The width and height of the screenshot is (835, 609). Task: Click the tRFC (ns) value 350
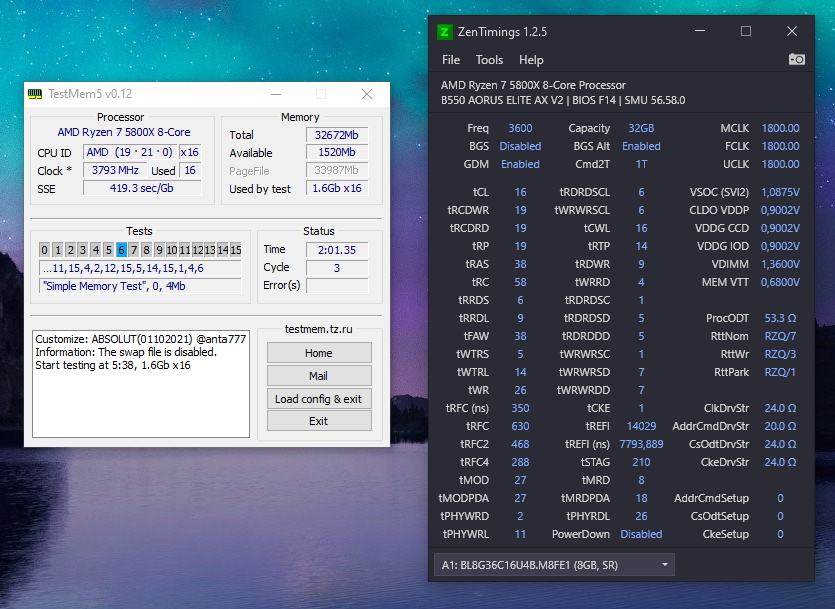520,408
